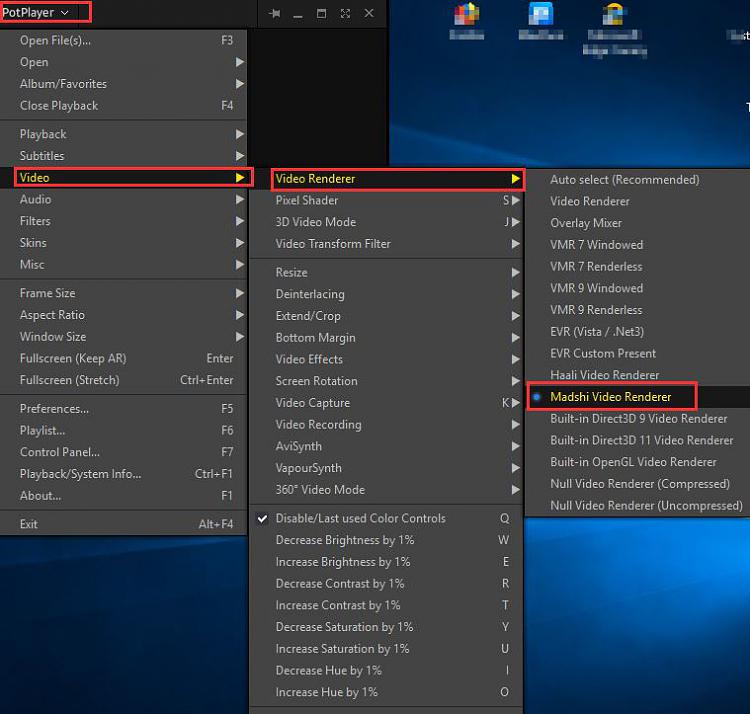Choose Increase Brightness by 1%
The height and width of the screenshot is (714, 750).
click(342, 562)
